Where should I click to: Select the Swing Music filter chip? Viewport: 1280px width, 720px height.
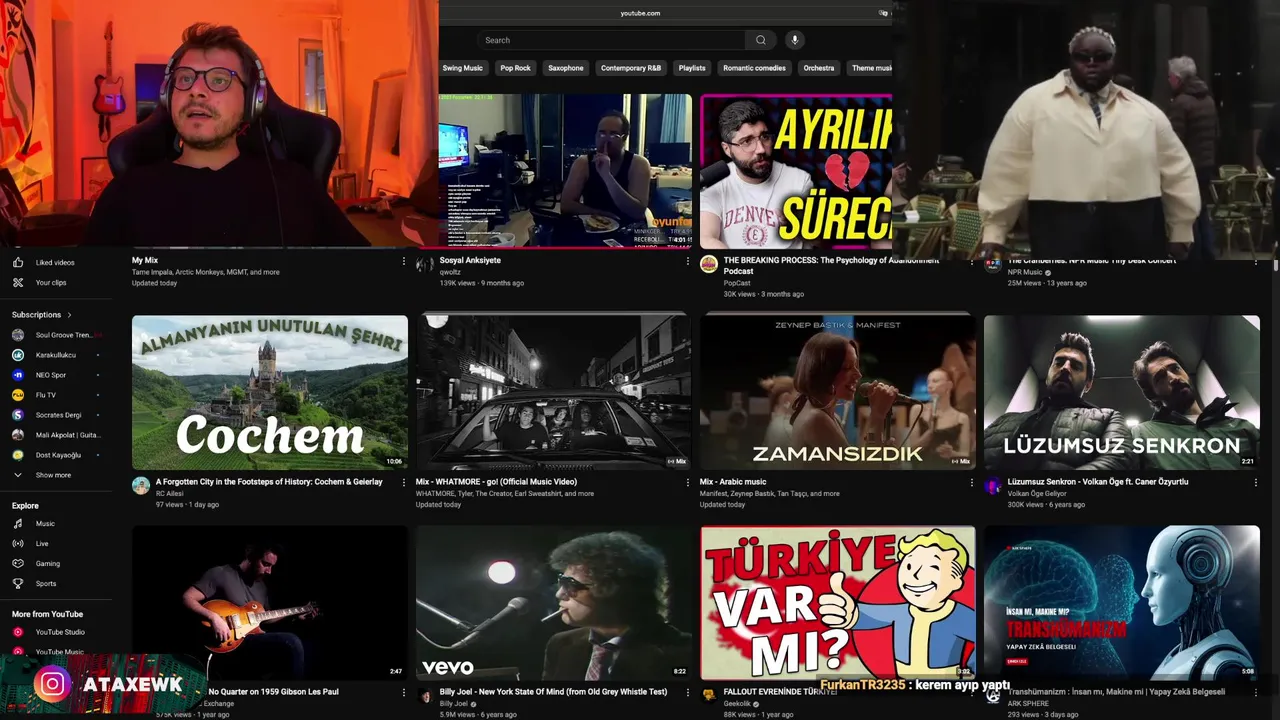pos(462,68)
